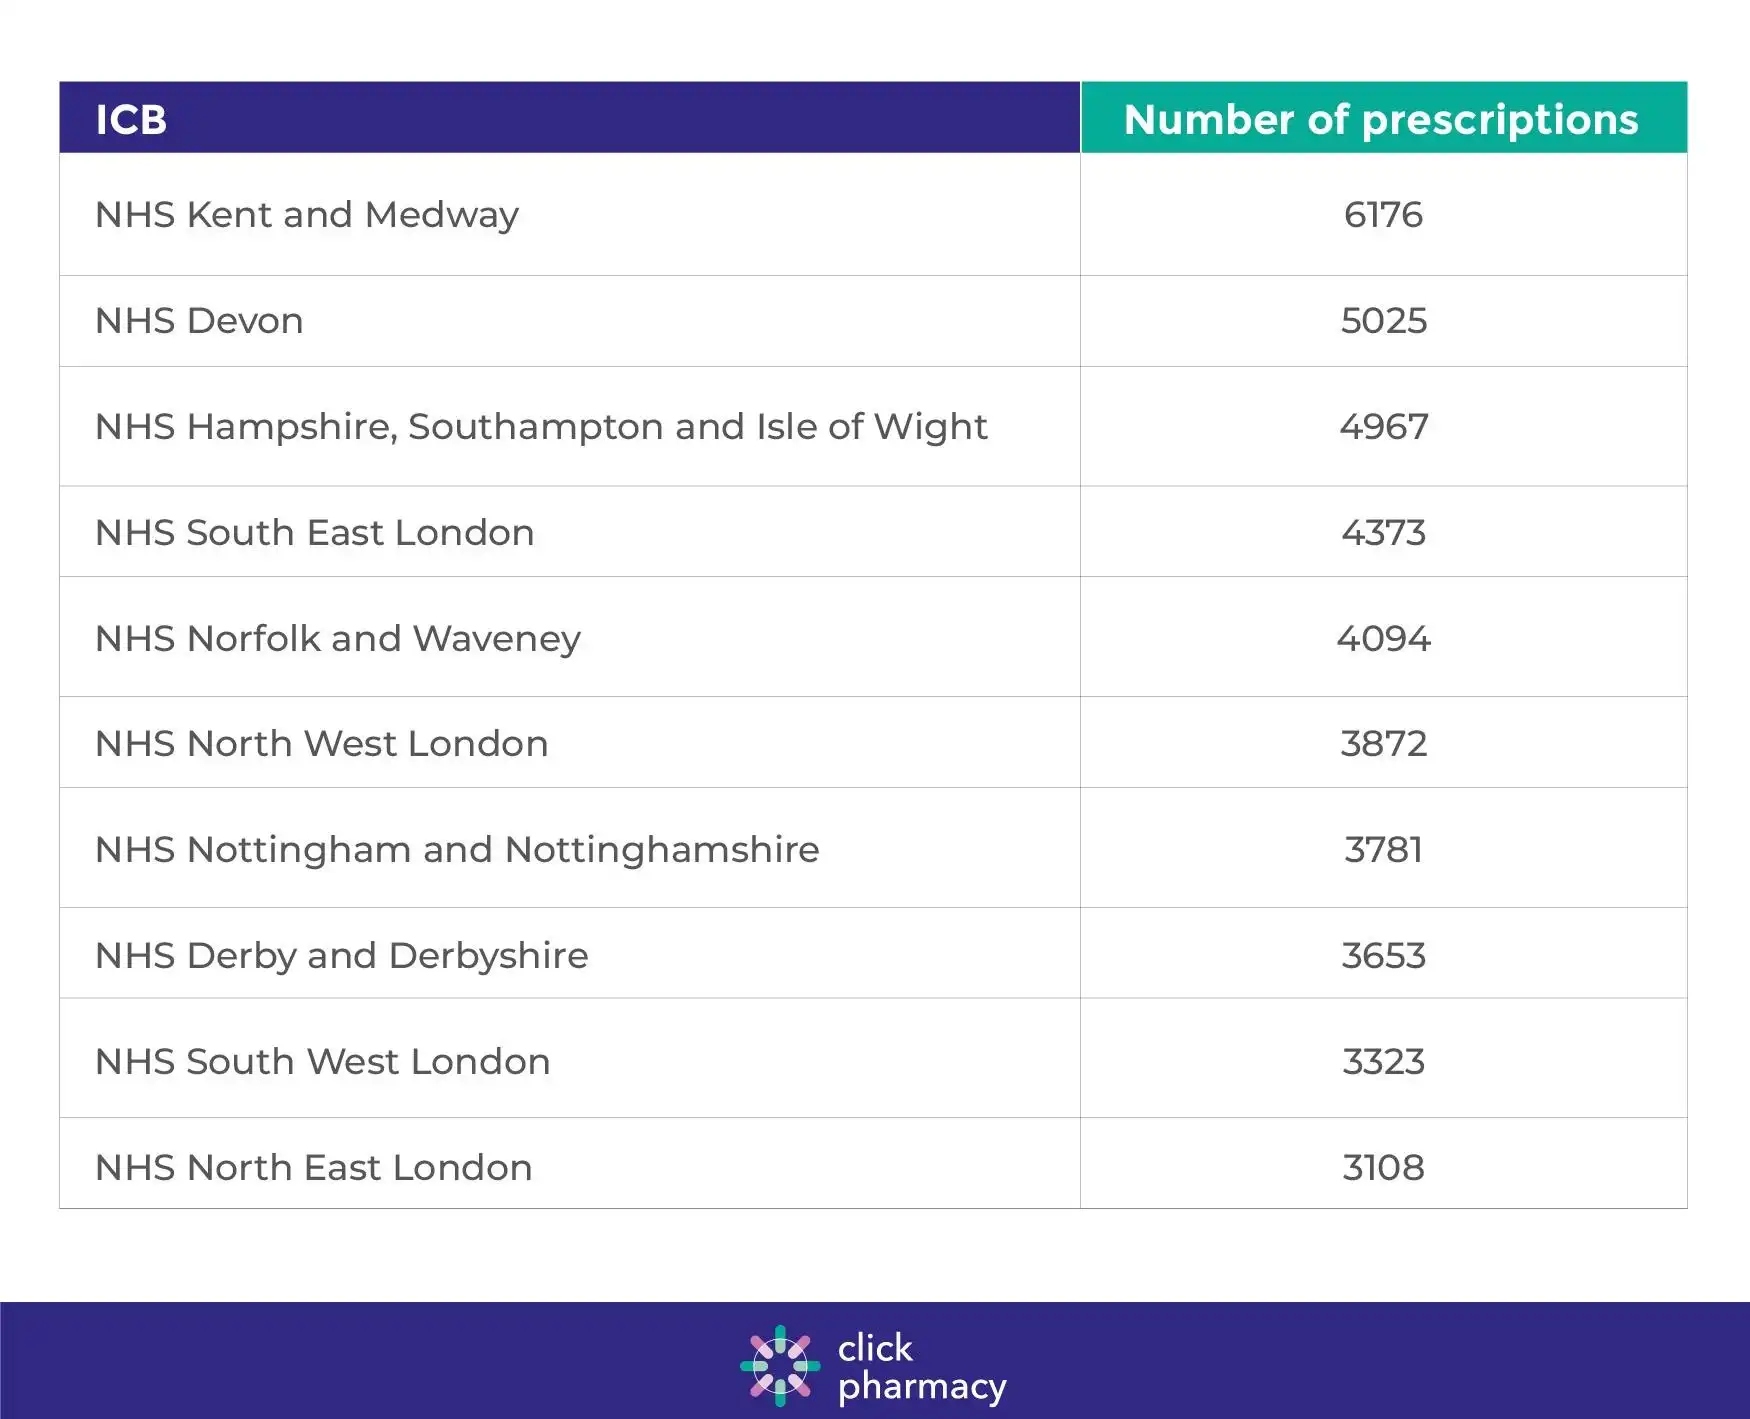
Task: Click the NHS South East London row
Action: [873, 532]
